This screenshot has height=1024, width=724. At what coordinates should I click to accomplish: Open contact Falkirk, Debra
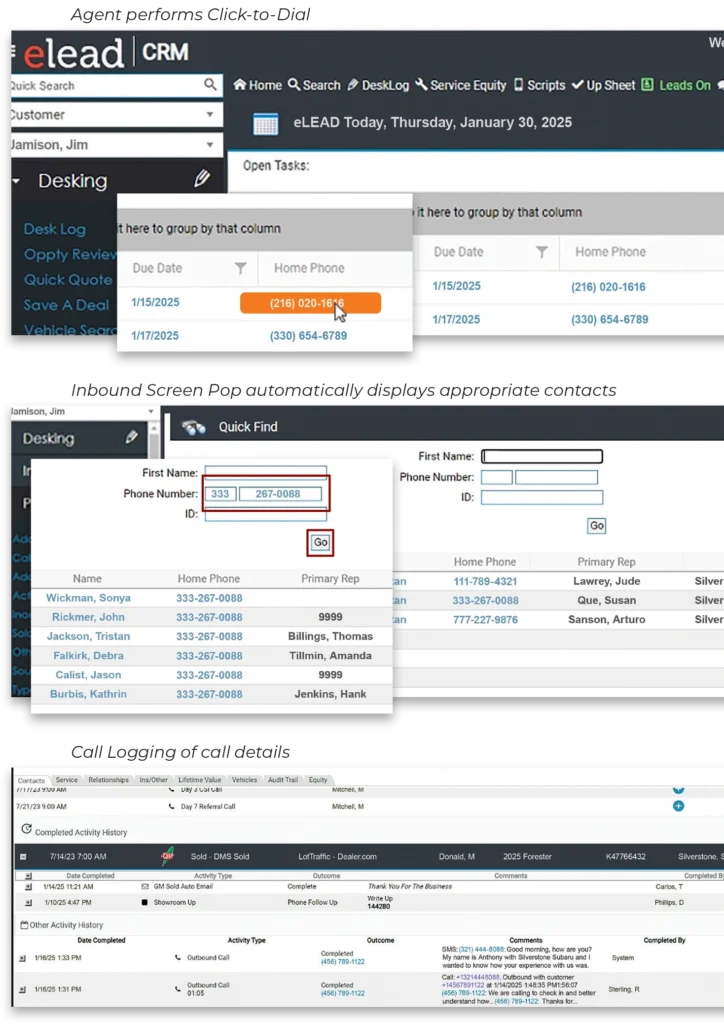[x=88, y=656]
